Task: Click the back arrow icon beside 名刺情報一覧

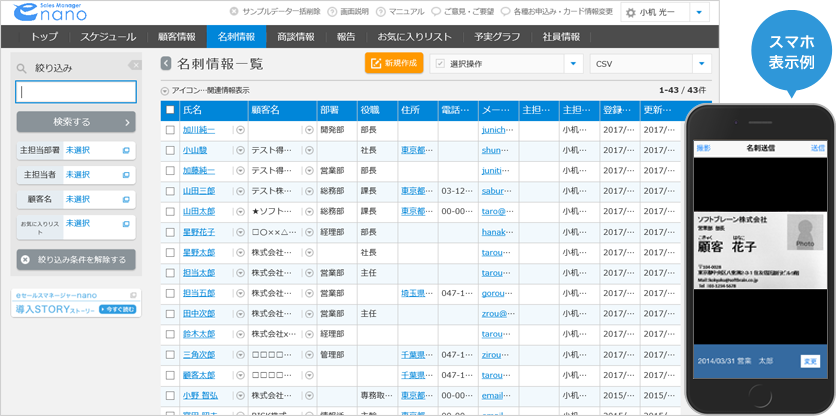Action: 166,63
